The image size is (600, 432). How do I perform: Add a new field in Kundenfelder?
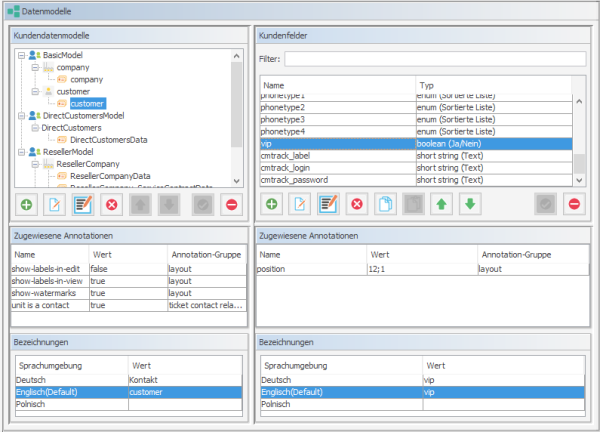271,204
